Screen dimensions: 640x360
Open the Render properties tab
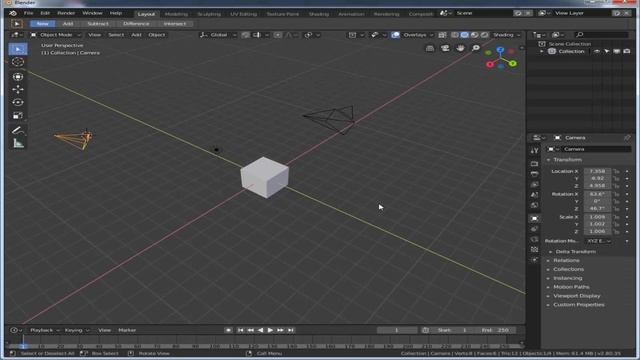[x=534, y=164]
